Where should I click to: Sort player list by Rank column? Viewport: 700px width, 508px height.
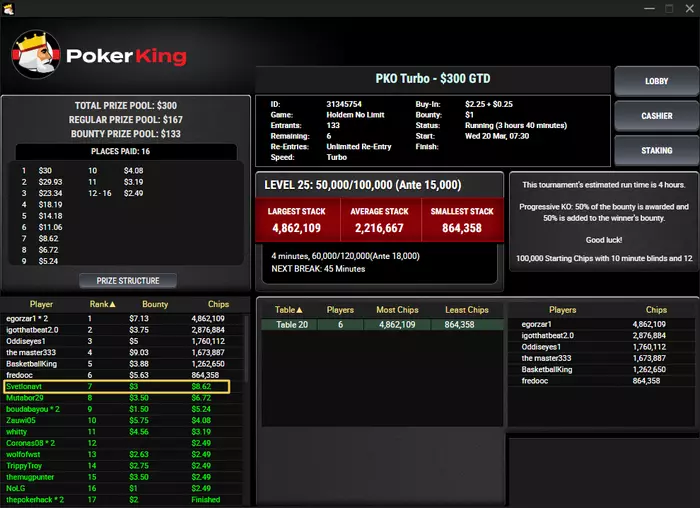[102, 304]
